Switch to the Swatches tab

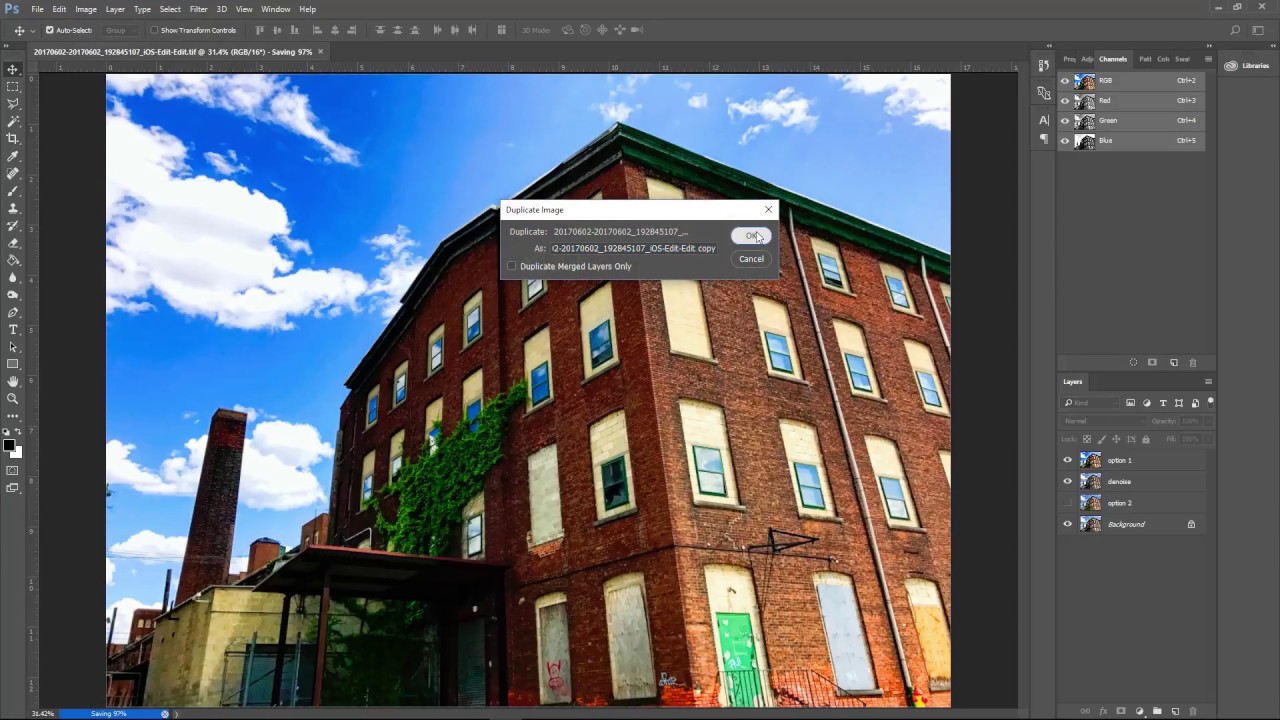click(1183, 59)
